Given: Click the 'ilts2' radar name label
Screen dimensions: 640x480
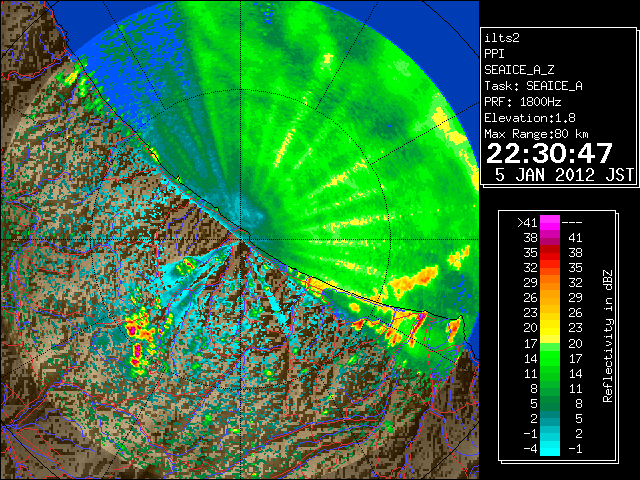Looking at the screenshot, I should click(502, 38).
